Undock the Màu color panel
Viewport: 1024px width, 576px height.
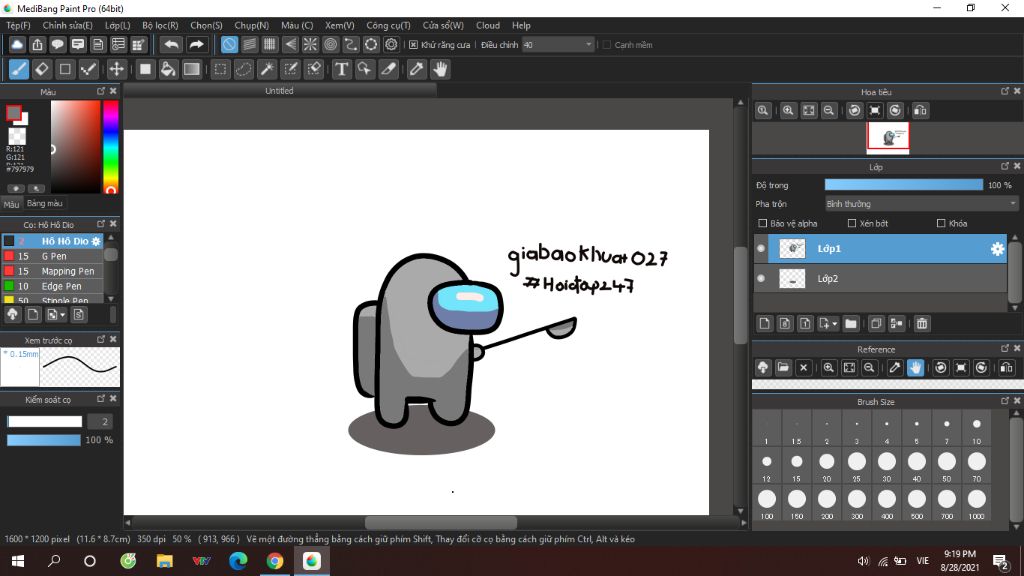coord(101,91)
